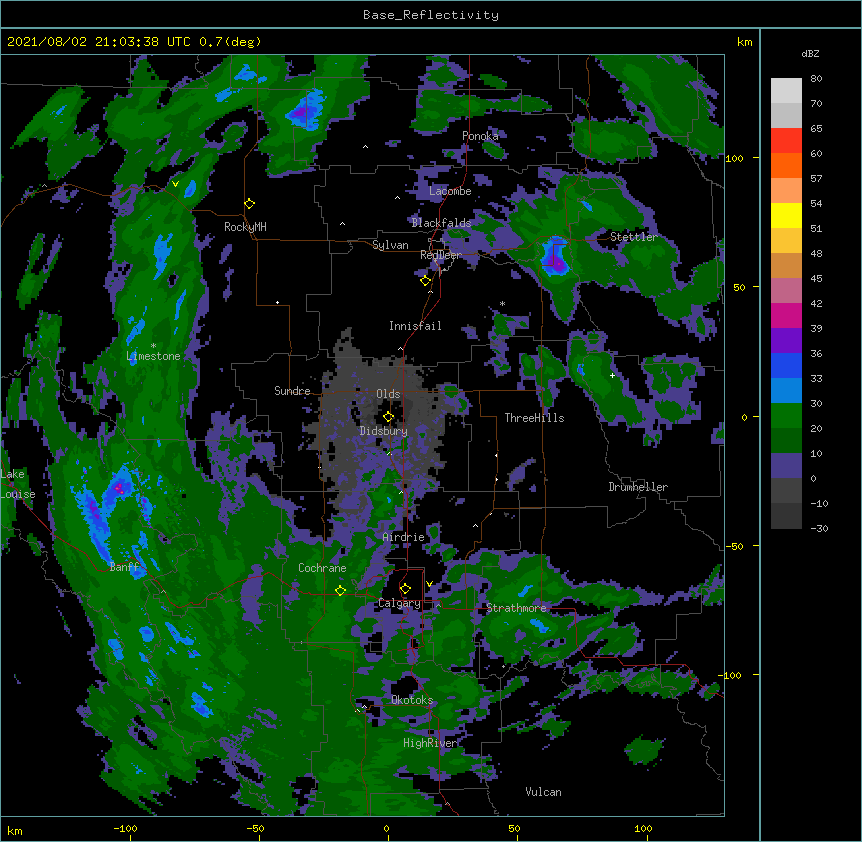The width and height of the screenshot is (862, 842).
Task: Click the dBZ legend heading
Action: 810,53
